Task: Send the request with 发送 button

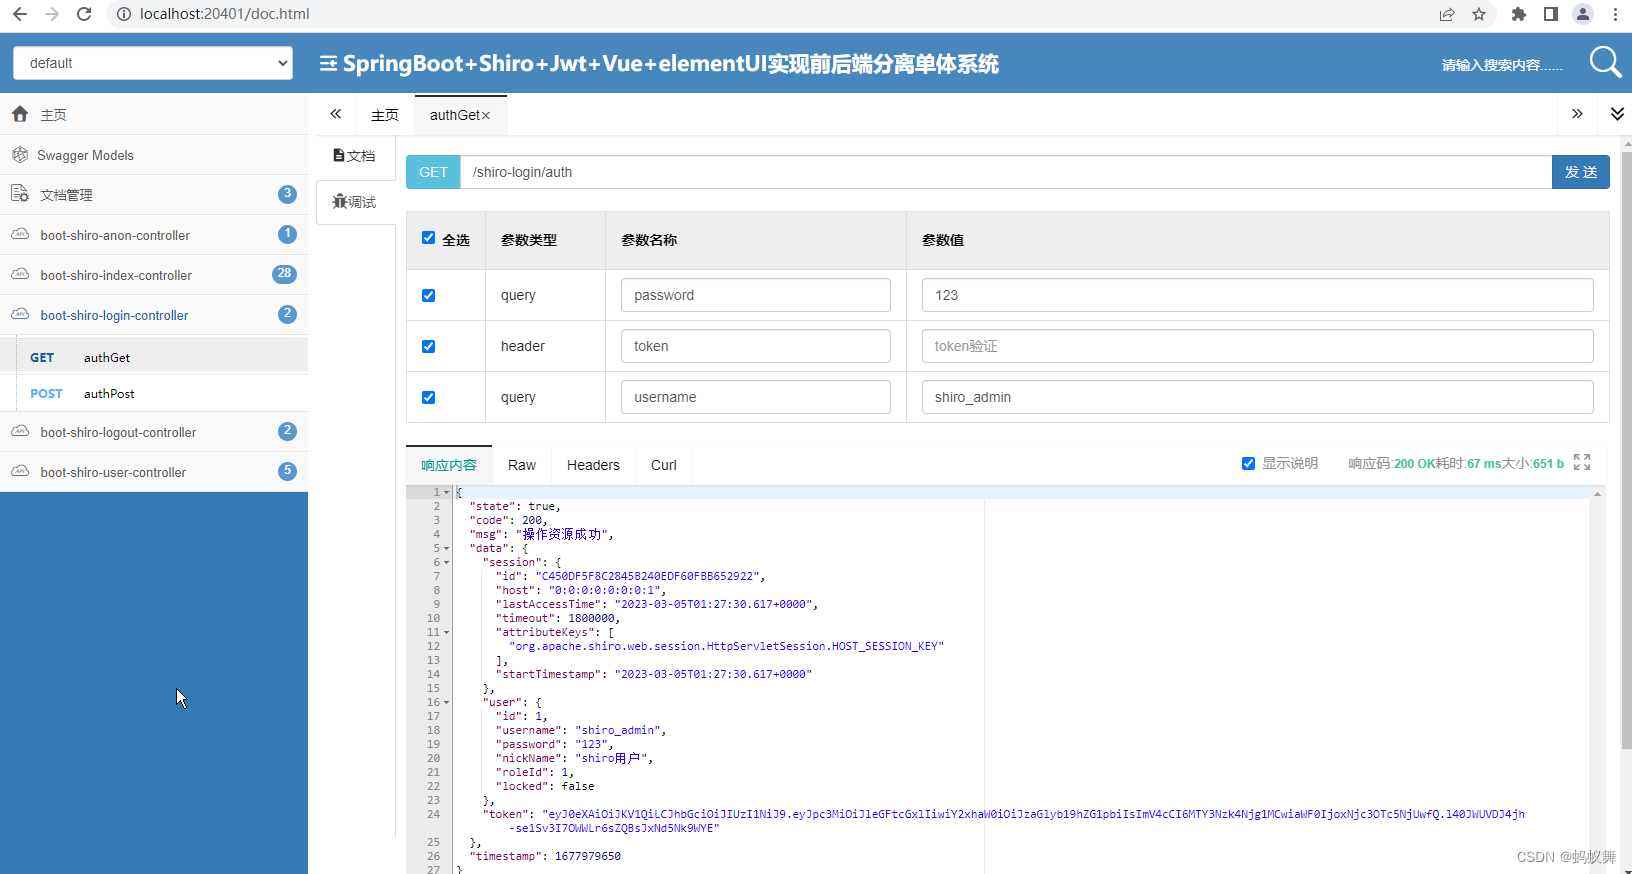Action: tap(1581, 172)
